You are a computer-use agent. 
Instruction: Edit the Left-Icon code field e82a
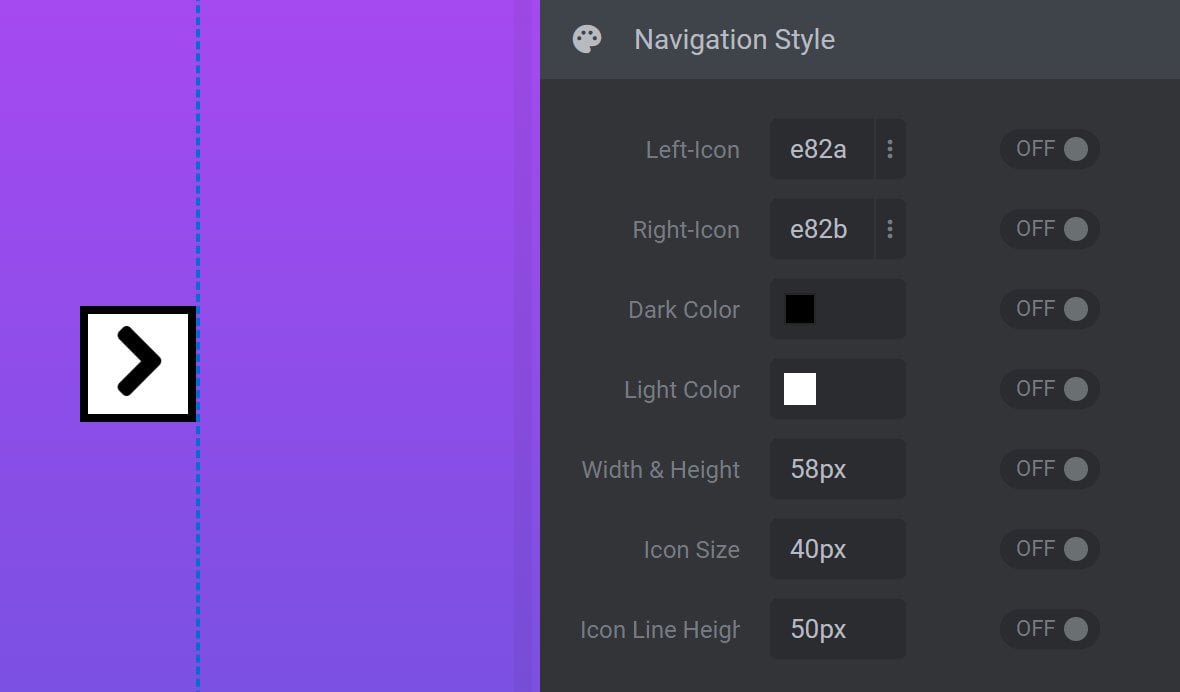coord(822,149)
